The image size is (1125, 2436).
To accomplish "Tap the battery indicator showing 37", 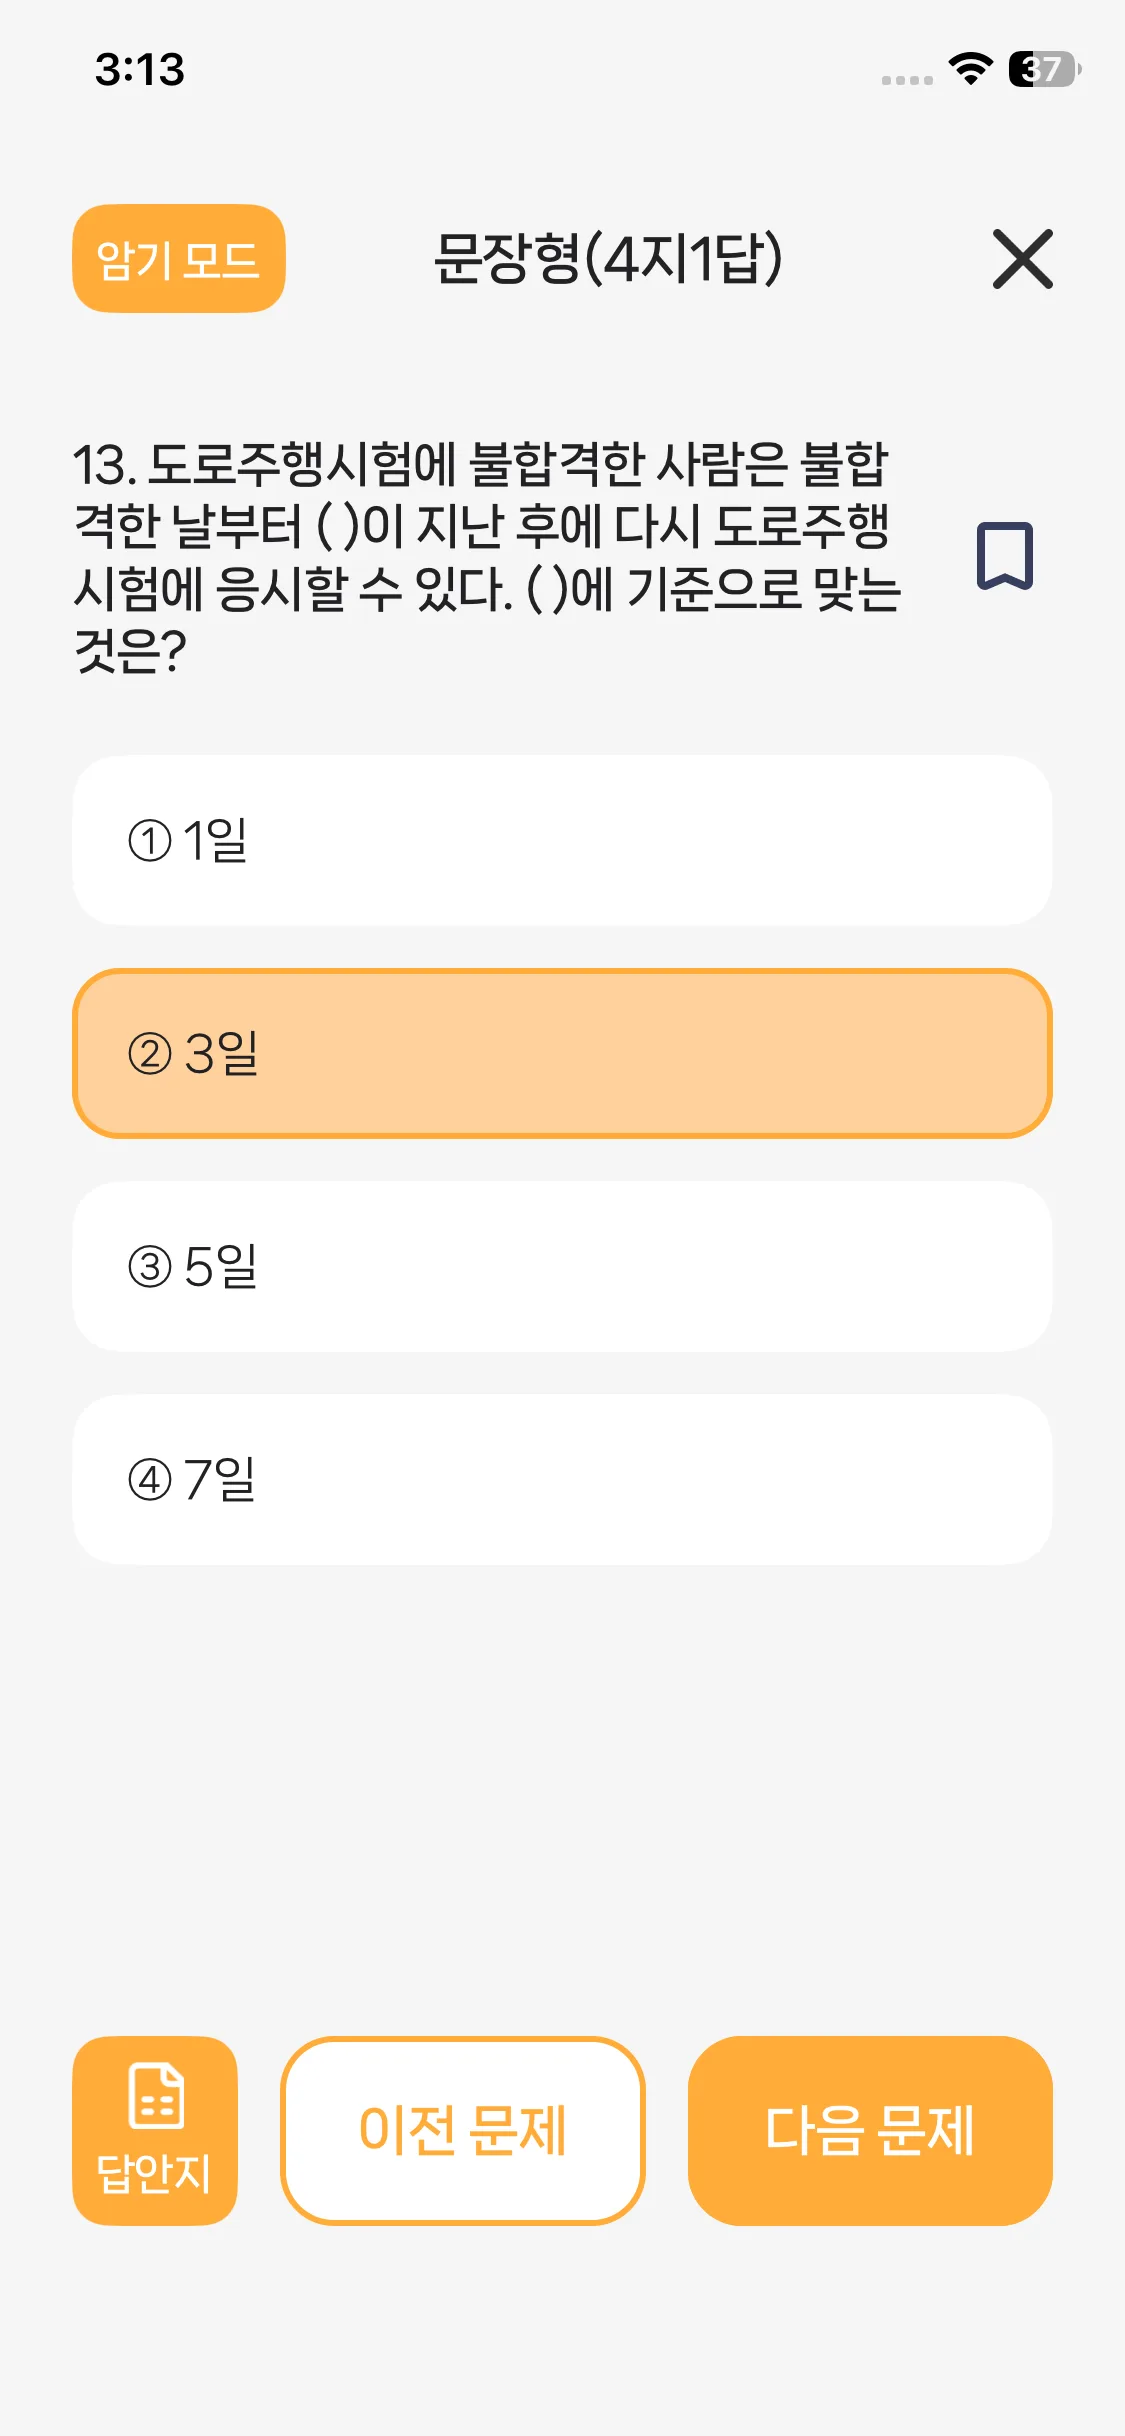I will (1044, 69).
